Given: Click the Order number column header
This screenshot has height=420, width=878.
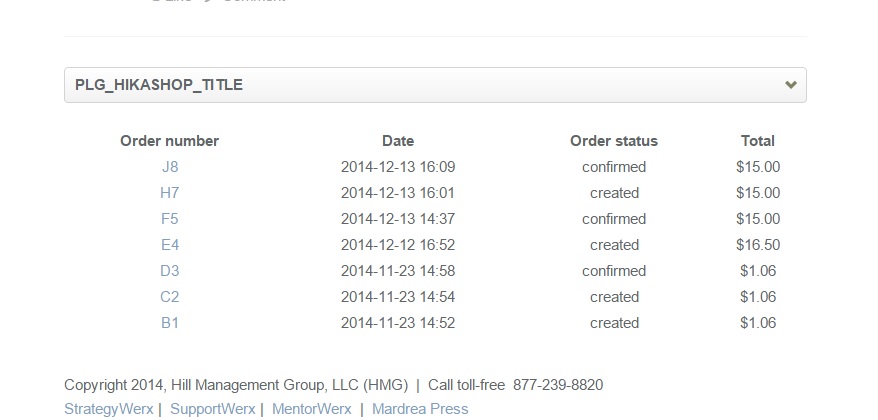Looking at the screenshot, I should coord(169,141).
